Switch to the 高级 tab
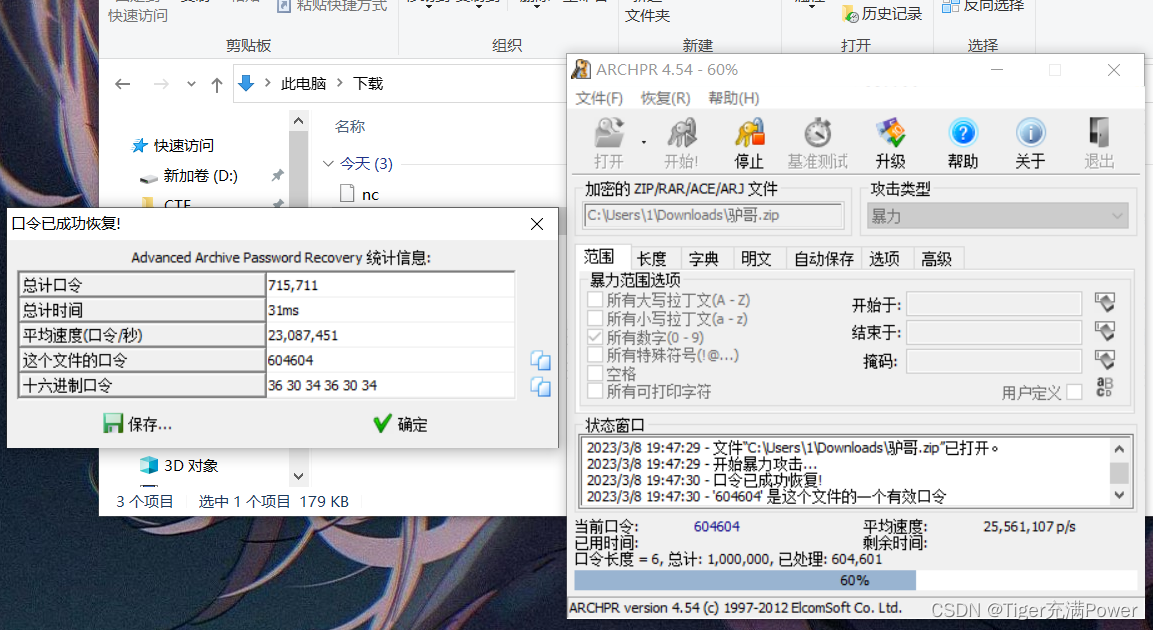 (x=937, y=259)
